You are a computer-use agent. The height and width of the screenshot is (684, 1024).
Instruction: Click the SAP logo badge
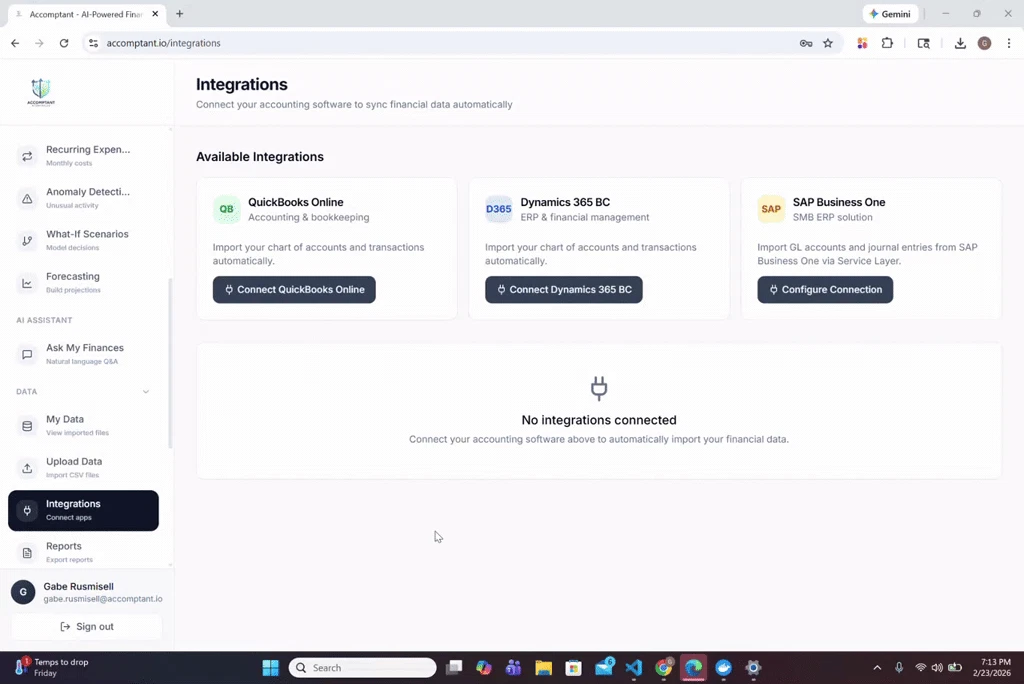point(771,209)
